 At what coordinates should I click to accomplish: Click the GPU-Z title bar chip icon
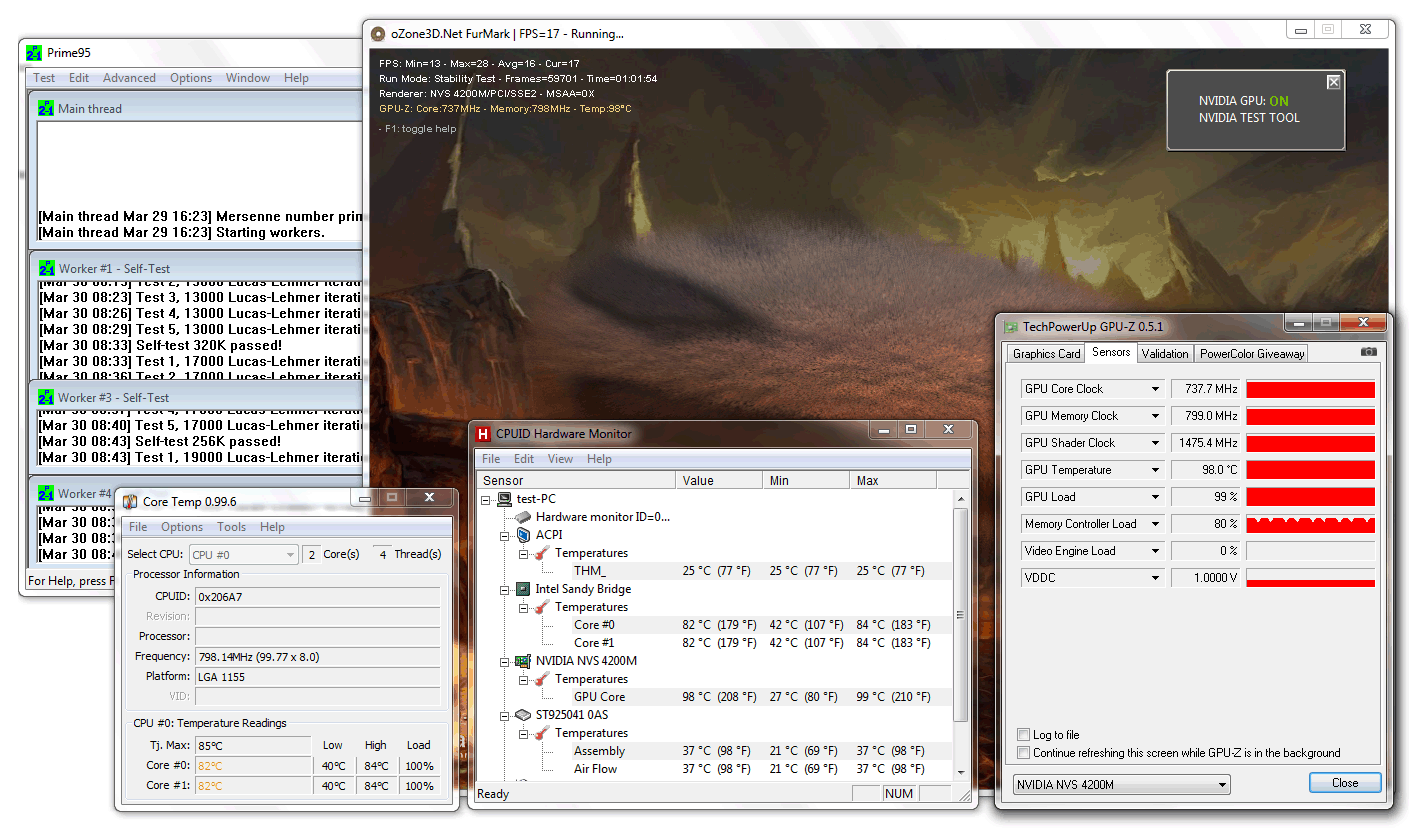click(1011, 327)
